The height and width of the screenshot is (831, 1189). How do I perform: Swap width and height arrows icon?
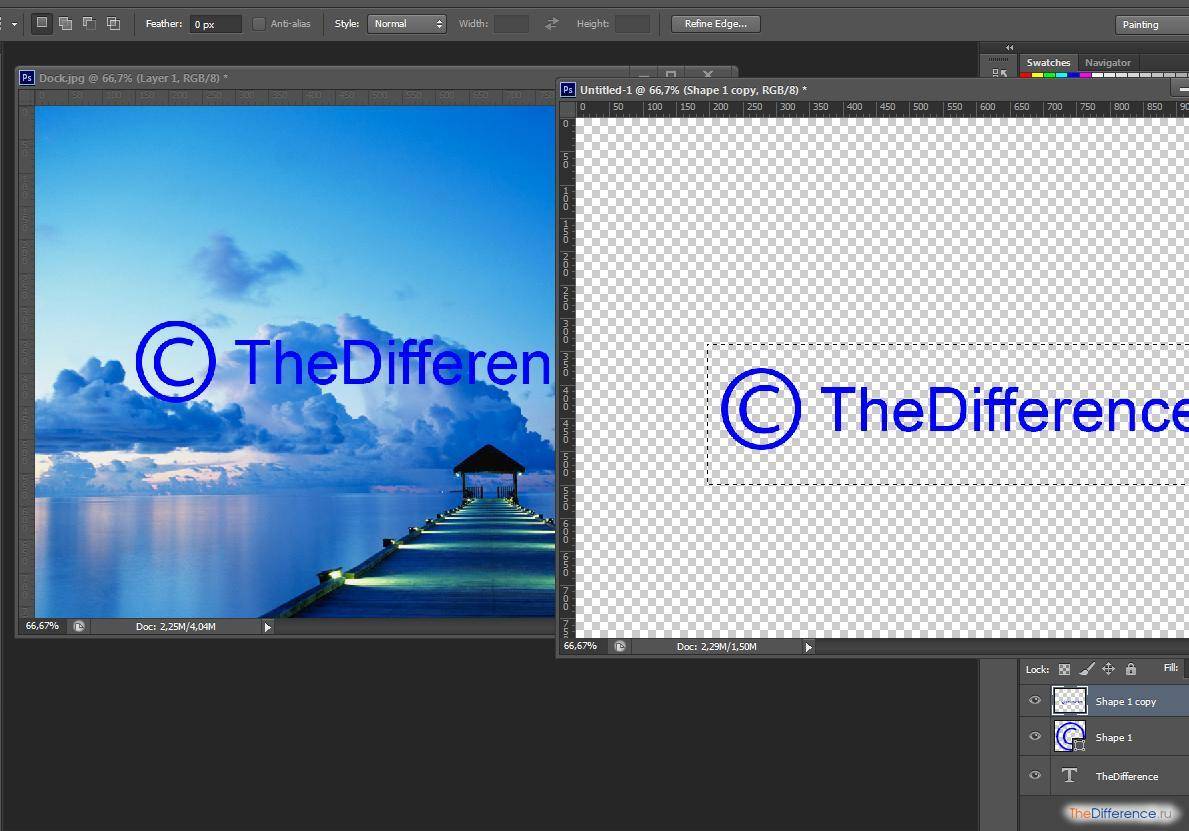click(551, 24)
